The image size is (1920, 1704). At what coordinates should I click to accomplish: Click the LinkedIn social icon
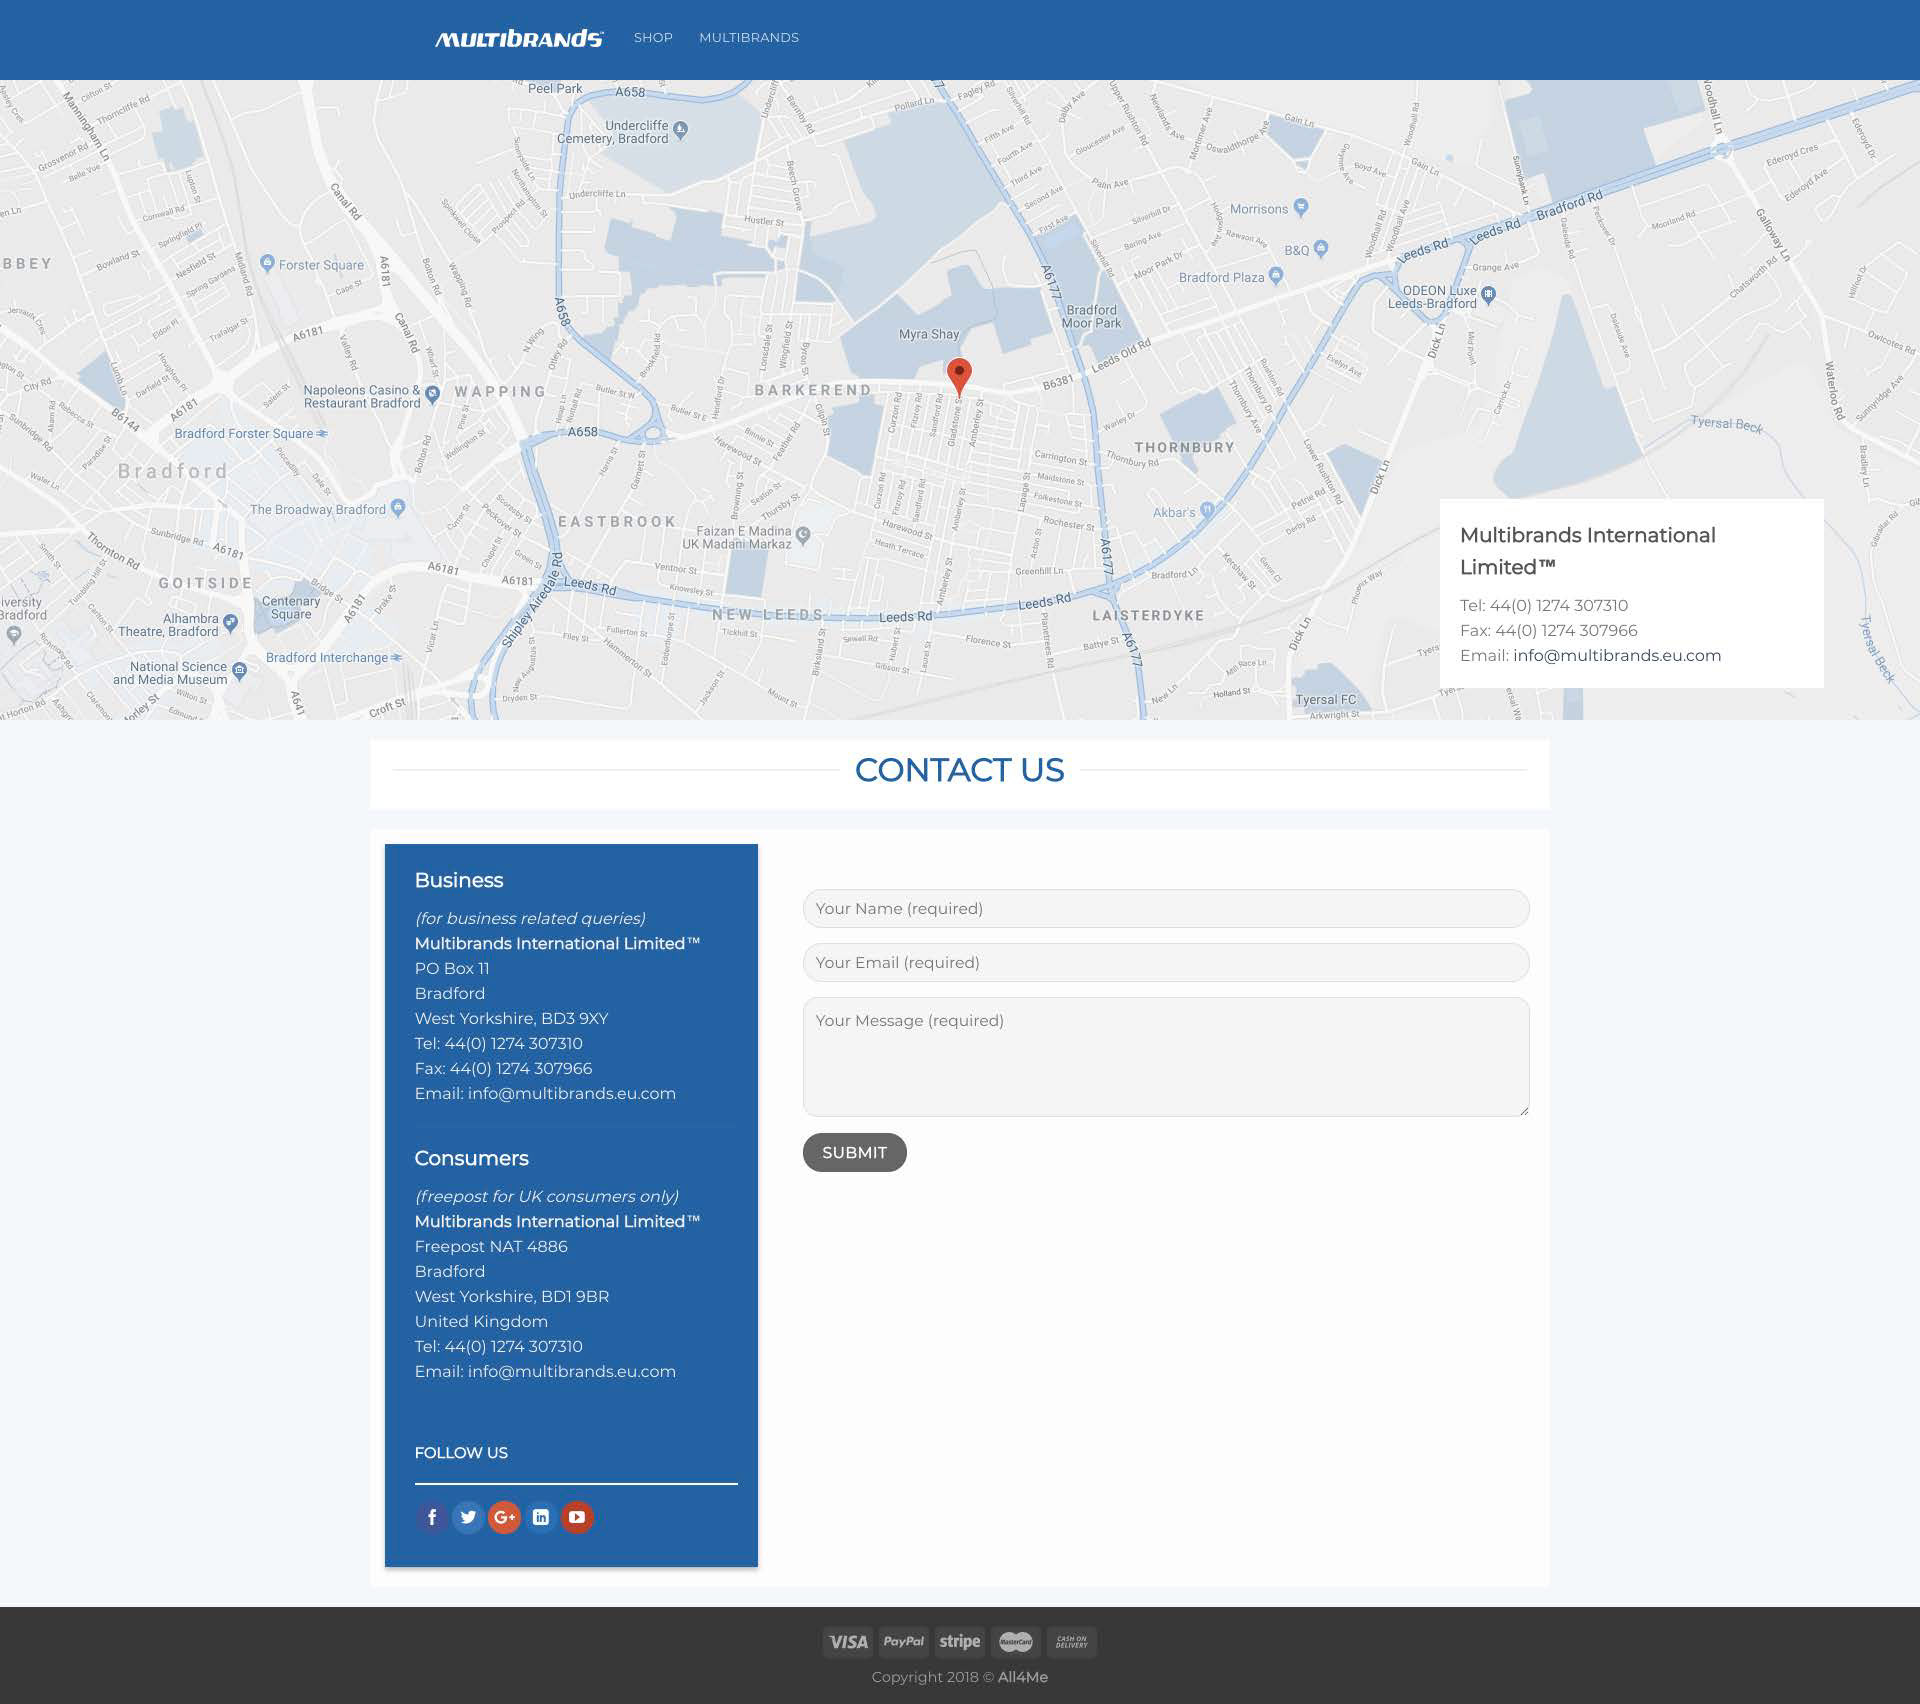click(540, 1517)
